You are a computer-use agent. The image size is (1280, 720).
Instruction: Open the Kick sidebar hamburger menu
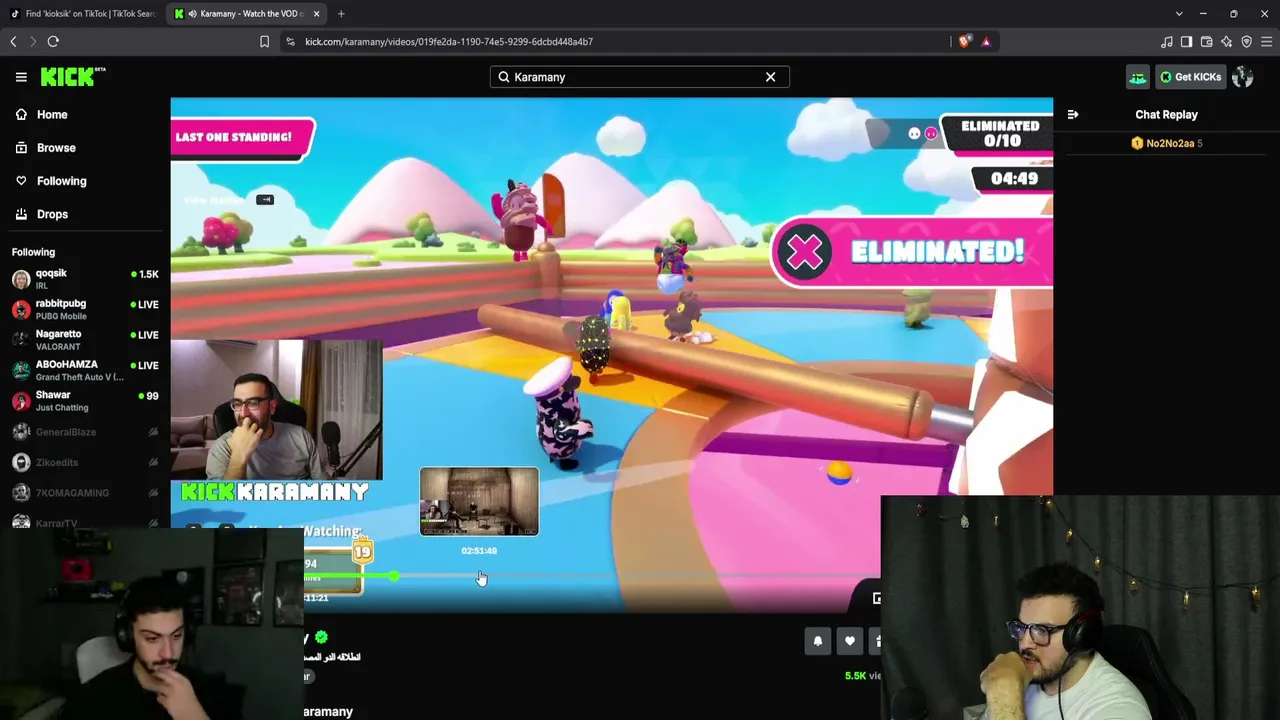click(x=21, y=77)
